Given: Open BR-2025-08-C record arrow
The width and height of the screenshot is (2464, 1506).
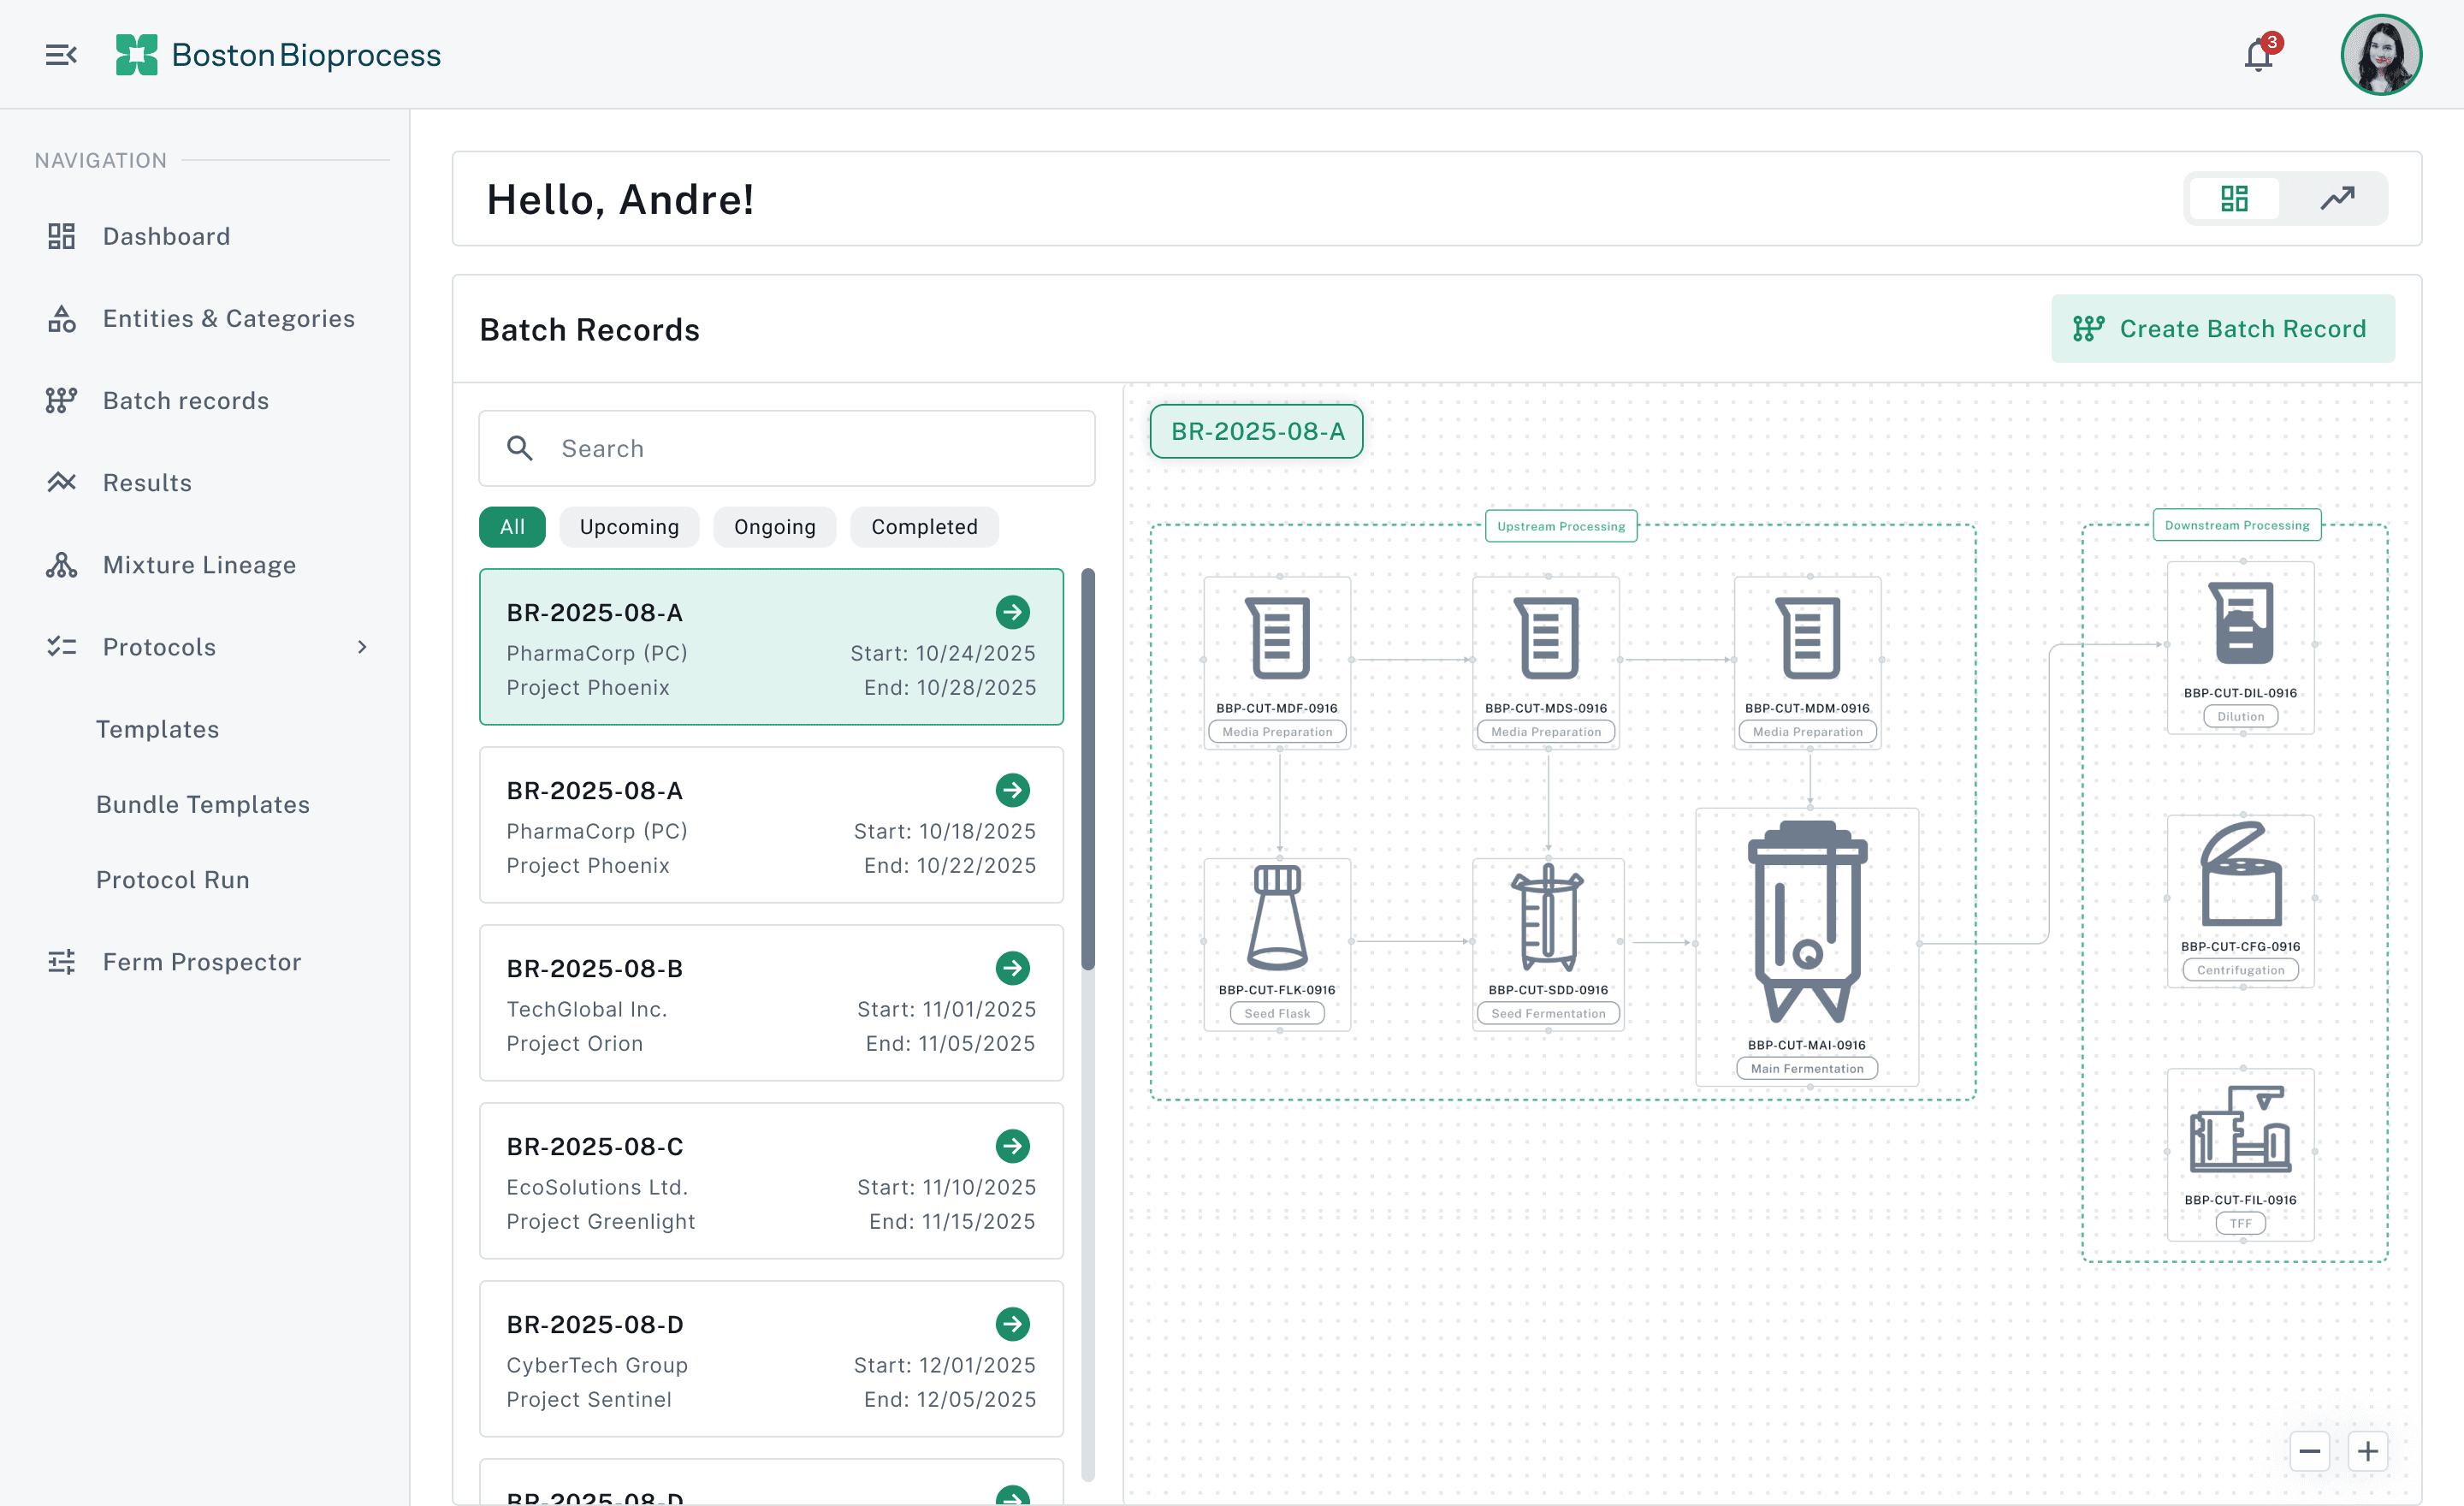Looking at the screenshot, I should click(x=1012, y=1146).
